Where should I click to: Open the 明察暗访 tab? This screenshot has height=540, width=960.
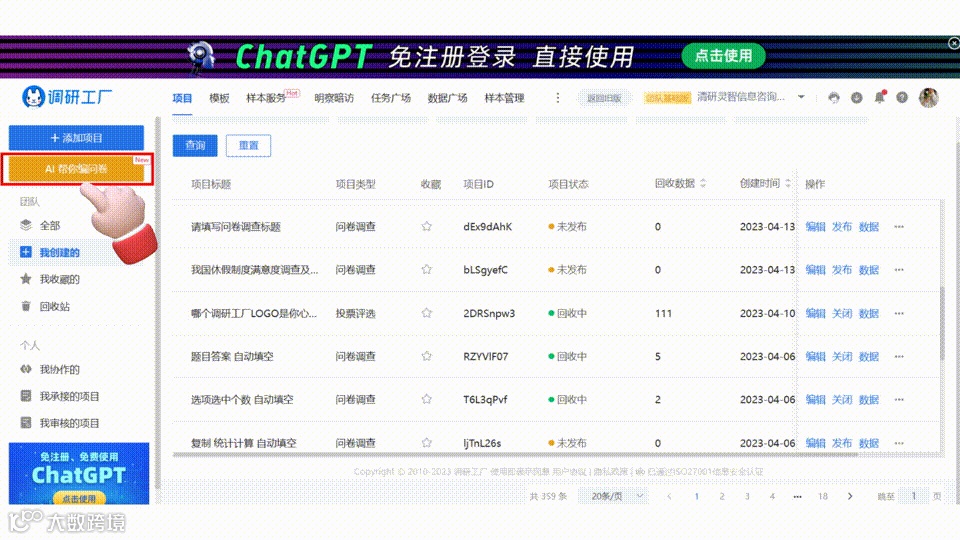coord(334,98)
